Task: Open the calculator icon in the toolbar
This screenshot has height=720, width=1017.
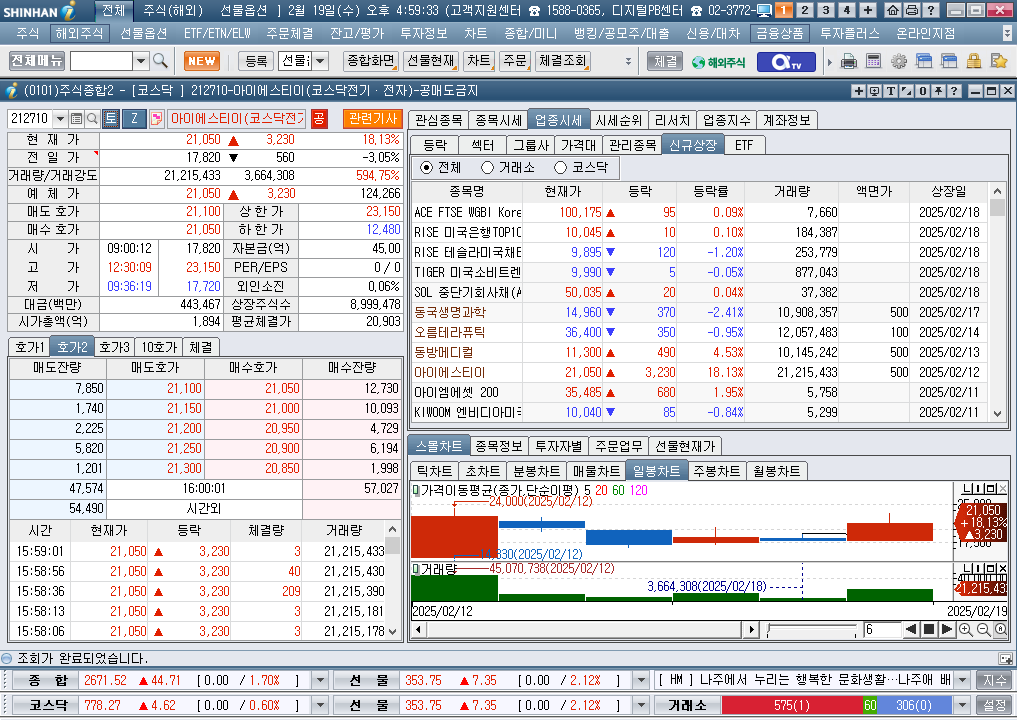Action: [x=874, y=62]
